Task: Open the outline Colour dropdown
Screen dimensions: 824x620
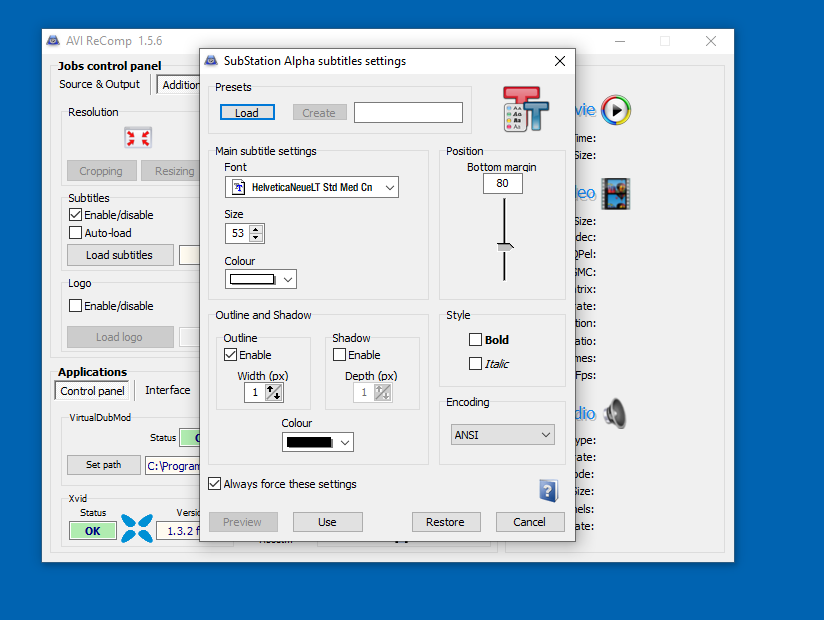Action: click(x=344, y=442)
